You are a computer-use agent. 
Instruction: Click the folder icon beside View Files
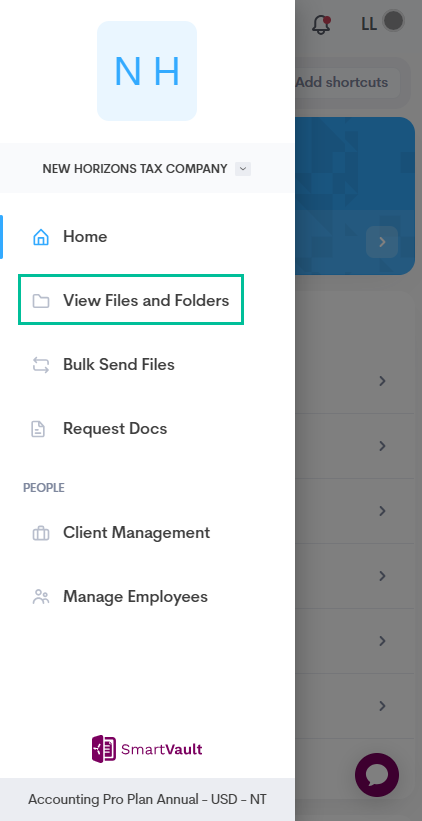41,301
